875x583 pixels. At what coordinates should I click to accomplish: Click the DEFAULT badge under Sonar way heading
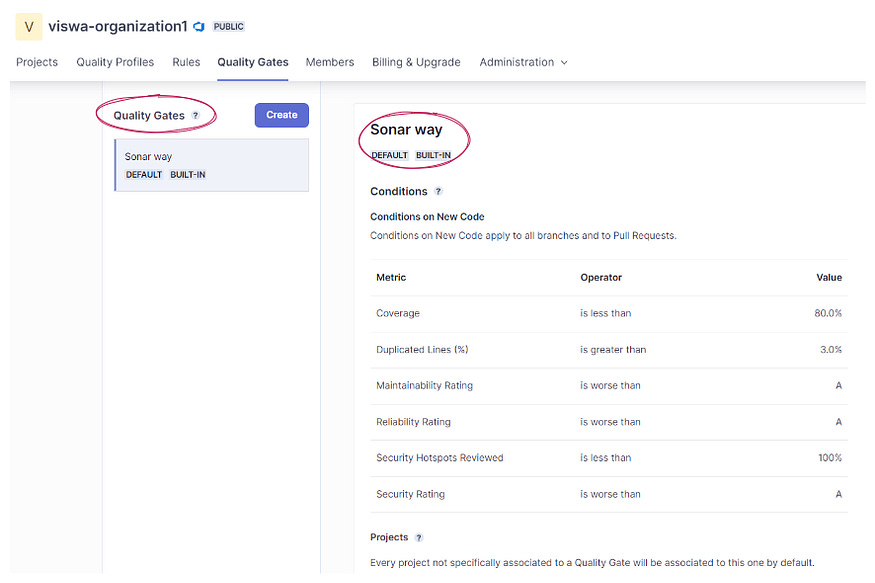[x=388, y=155]
